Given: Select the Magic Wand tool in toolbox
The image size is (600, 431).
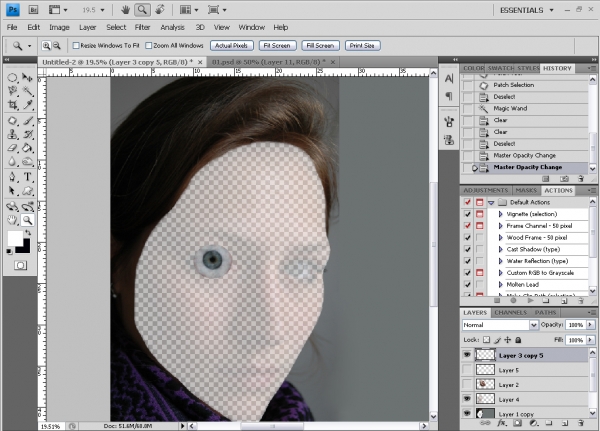Looking at the screenshot, I should pyautogui.click(x=27, y=91).
